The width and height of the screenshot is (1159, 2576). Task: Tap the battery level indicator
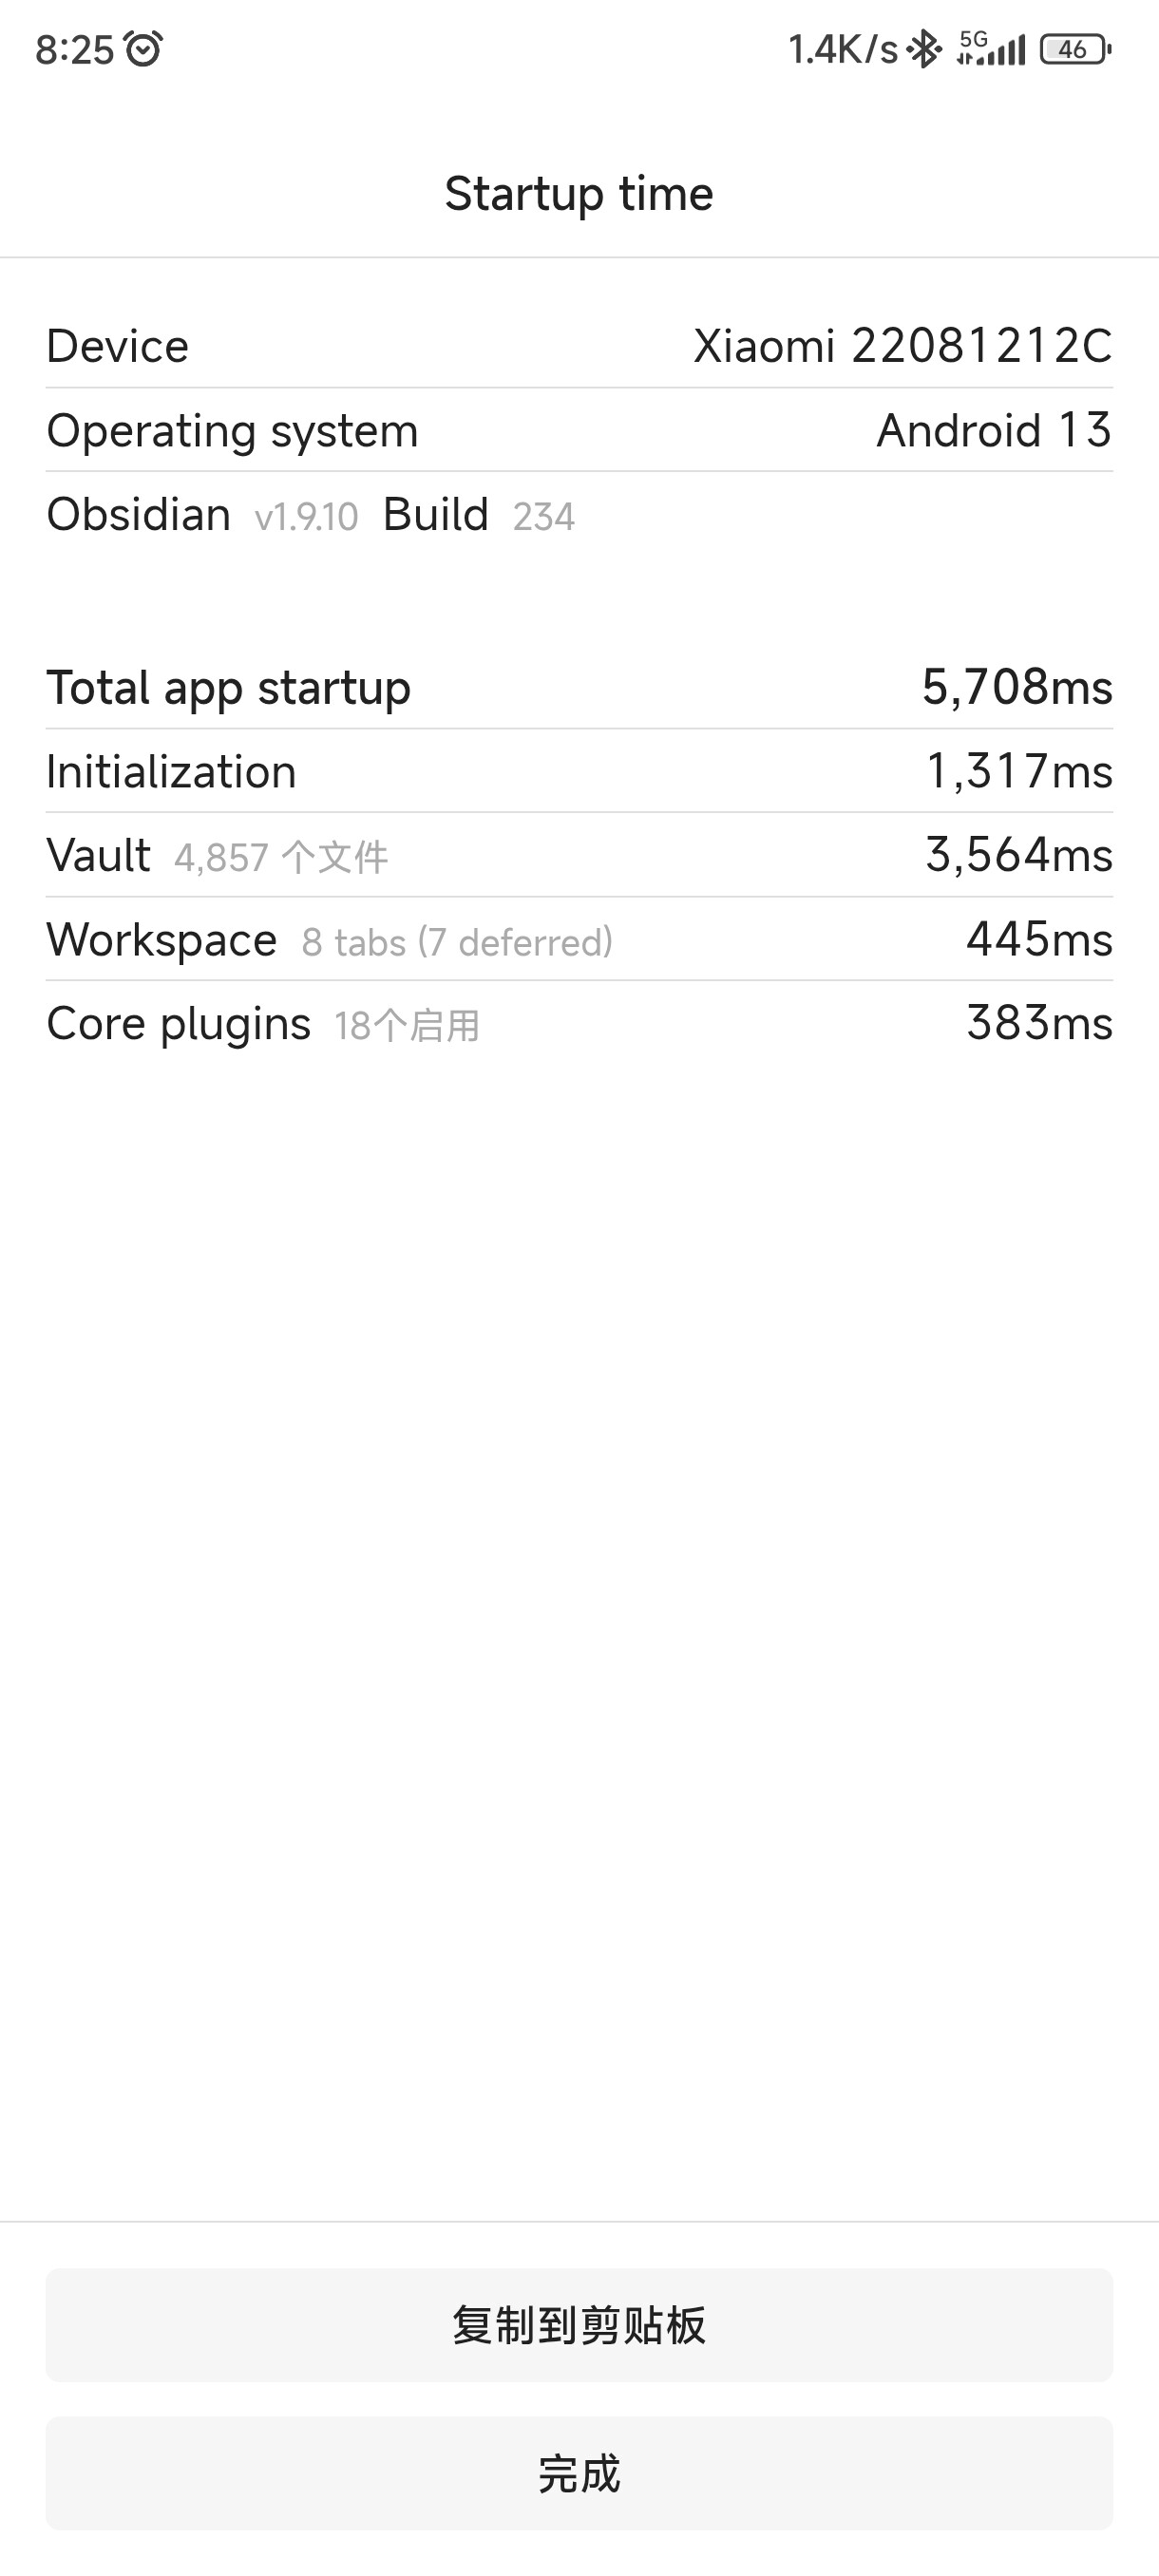pos(1075,49)
